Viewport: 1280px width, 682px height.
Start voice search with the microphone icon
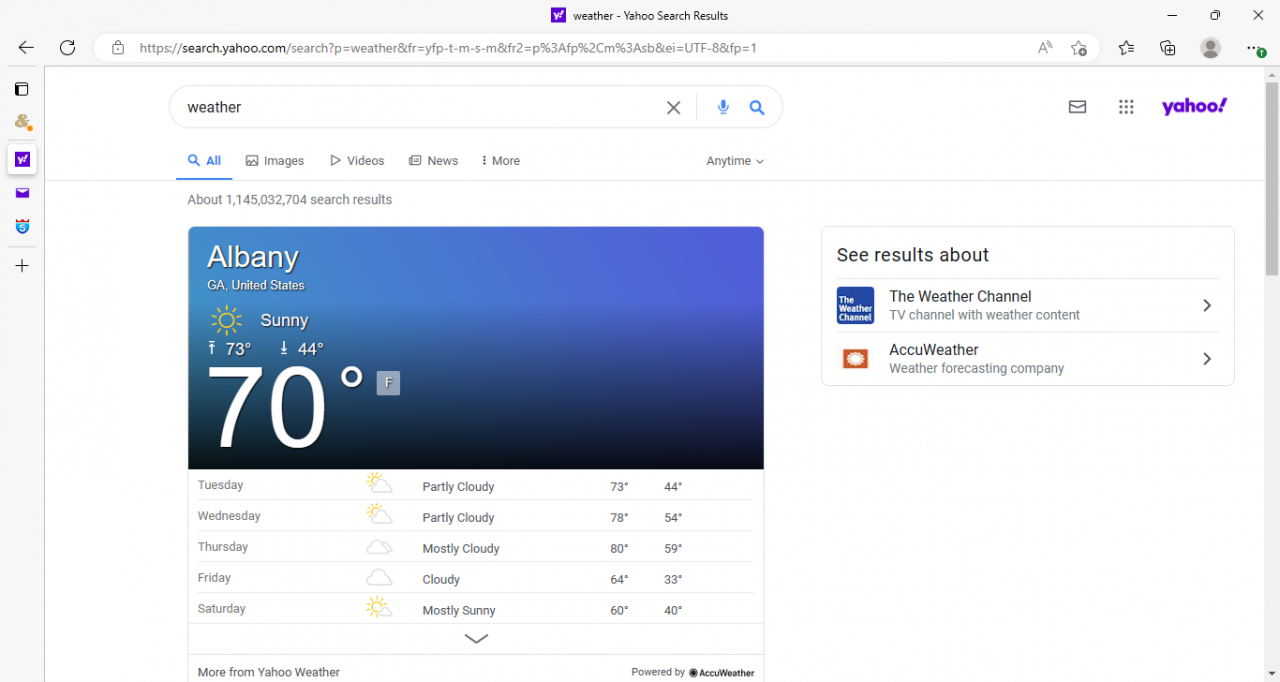point(723,108)
